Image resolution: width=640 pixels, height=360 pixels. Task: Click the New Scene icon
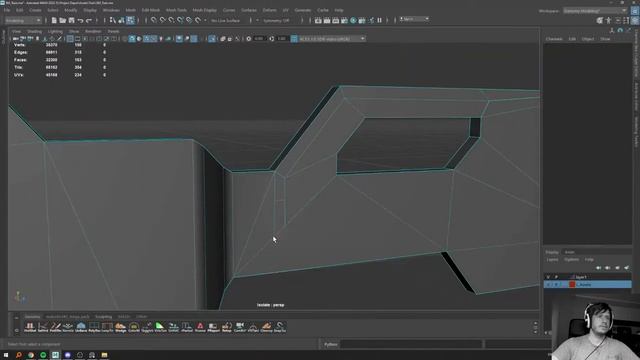point(54,20)
